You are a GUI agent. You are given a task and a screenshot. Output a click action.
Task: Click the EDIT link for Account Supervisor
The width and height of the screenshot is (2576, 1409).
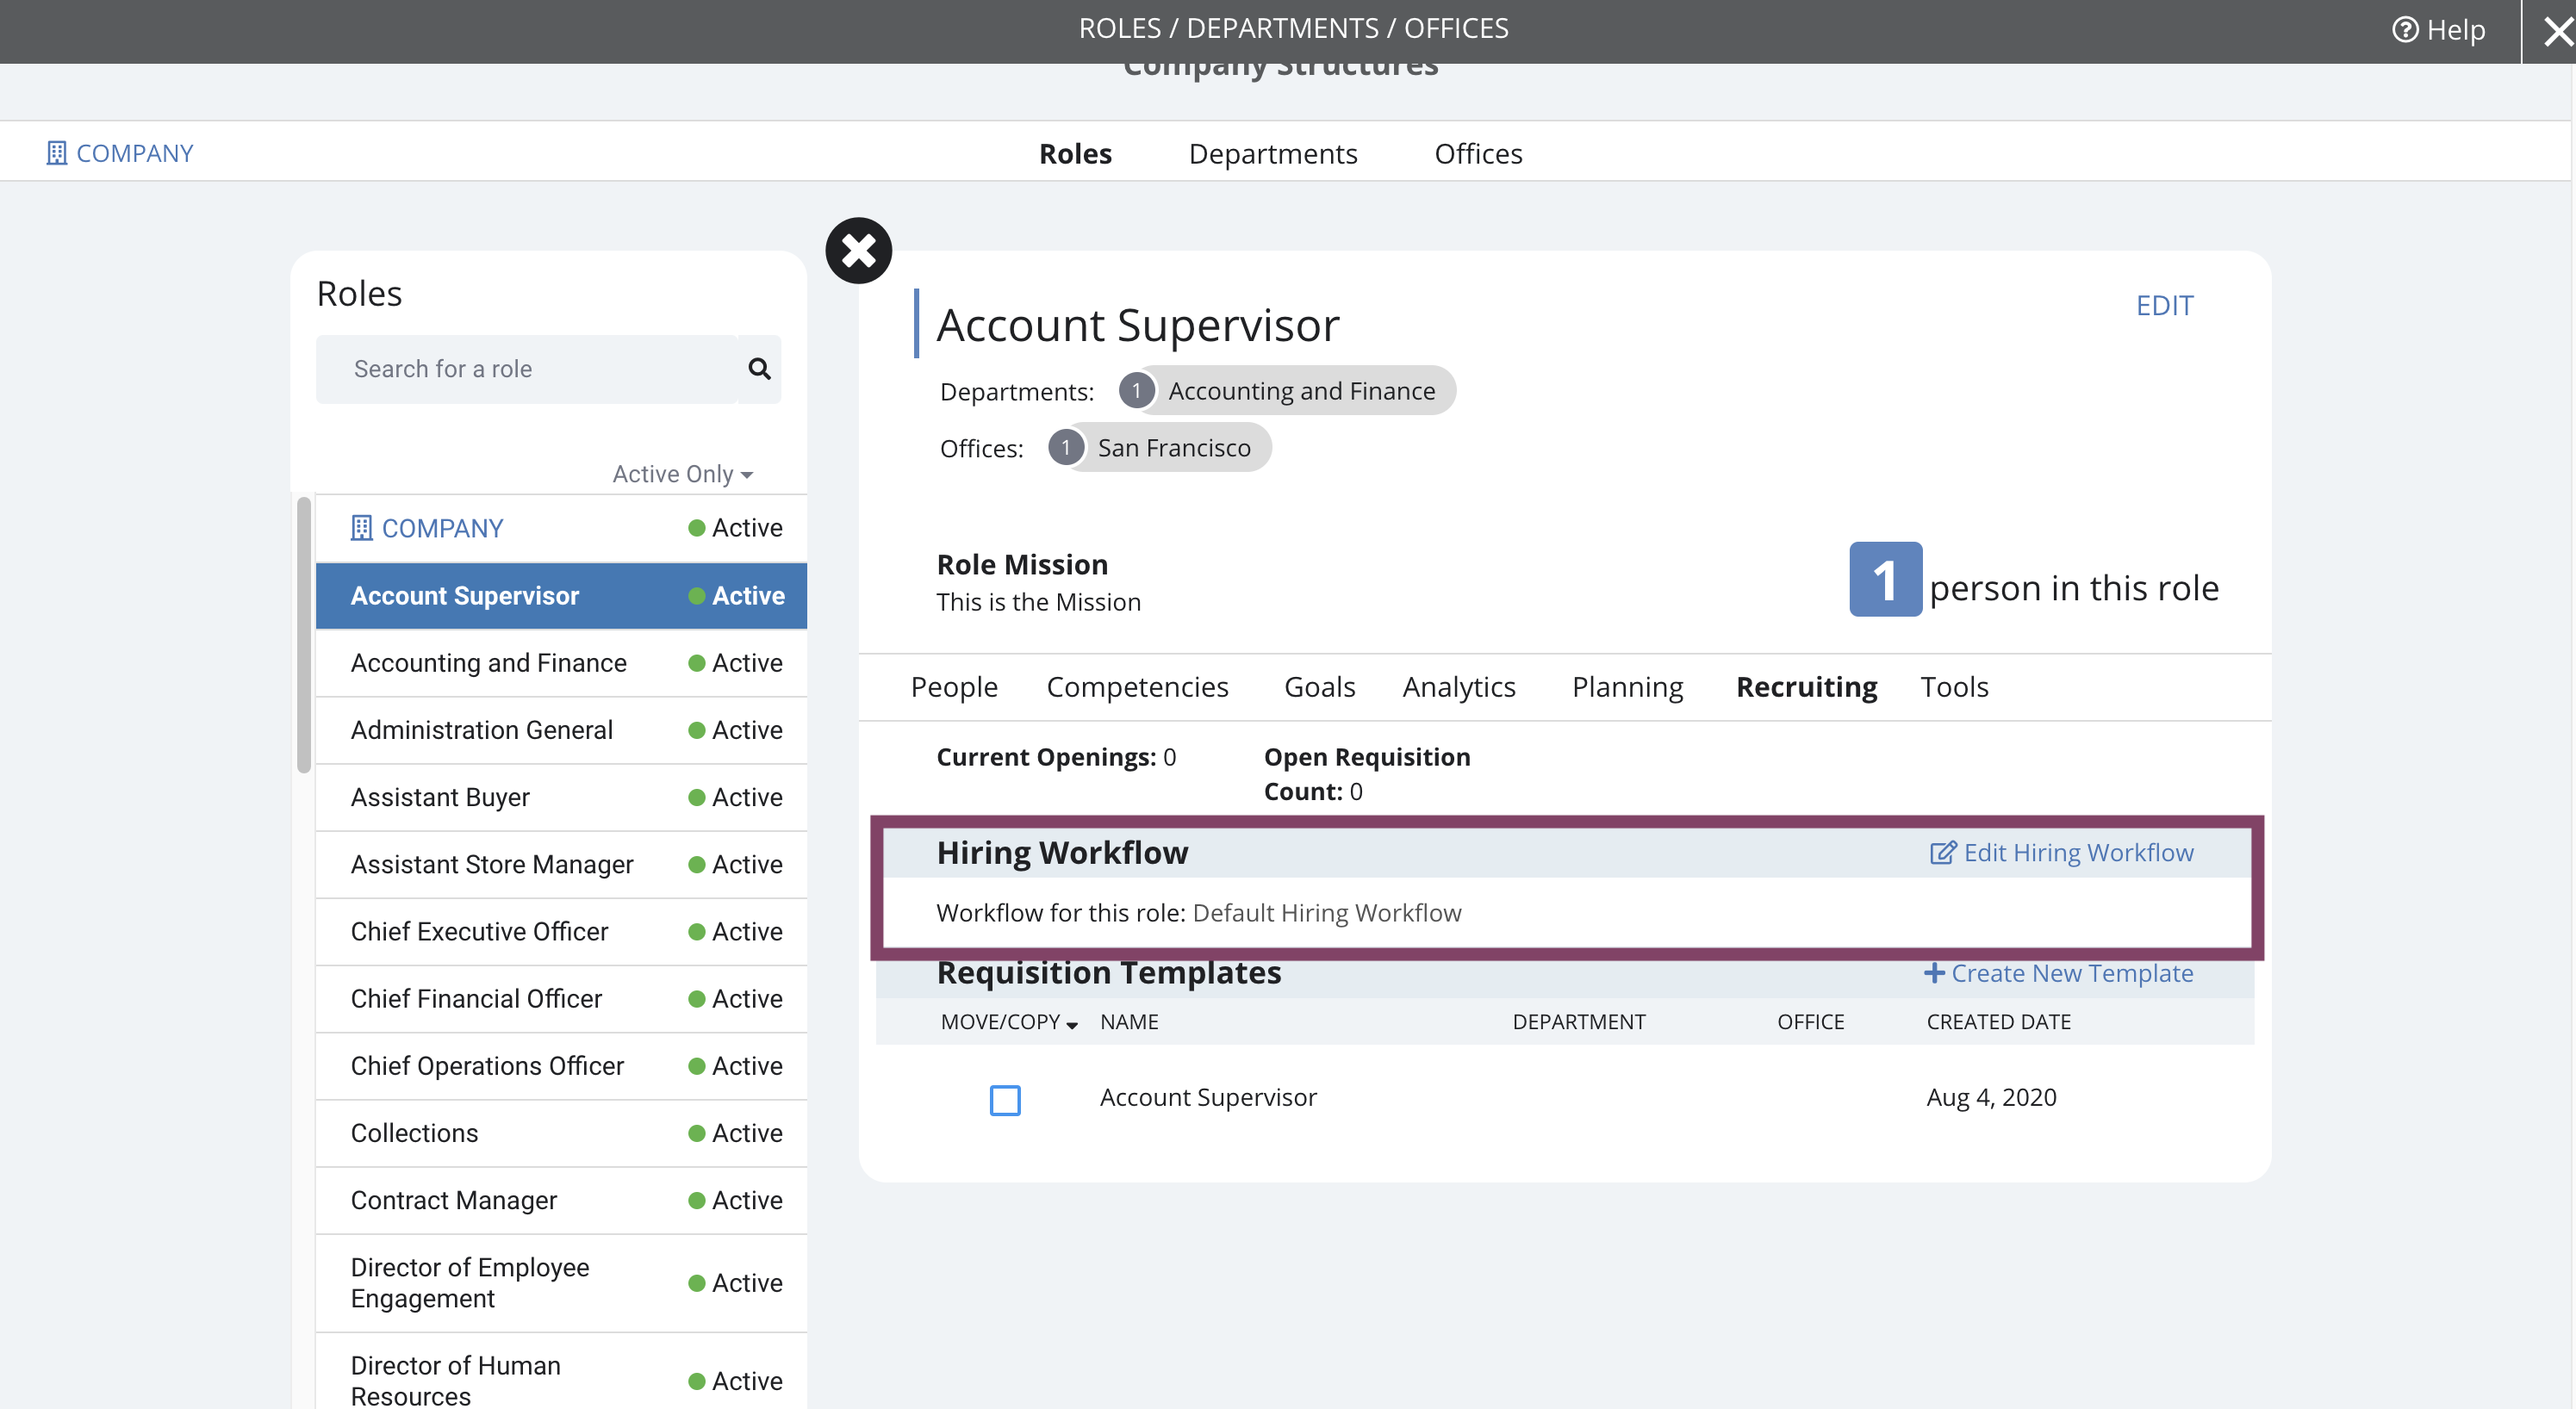(2164, 305)
